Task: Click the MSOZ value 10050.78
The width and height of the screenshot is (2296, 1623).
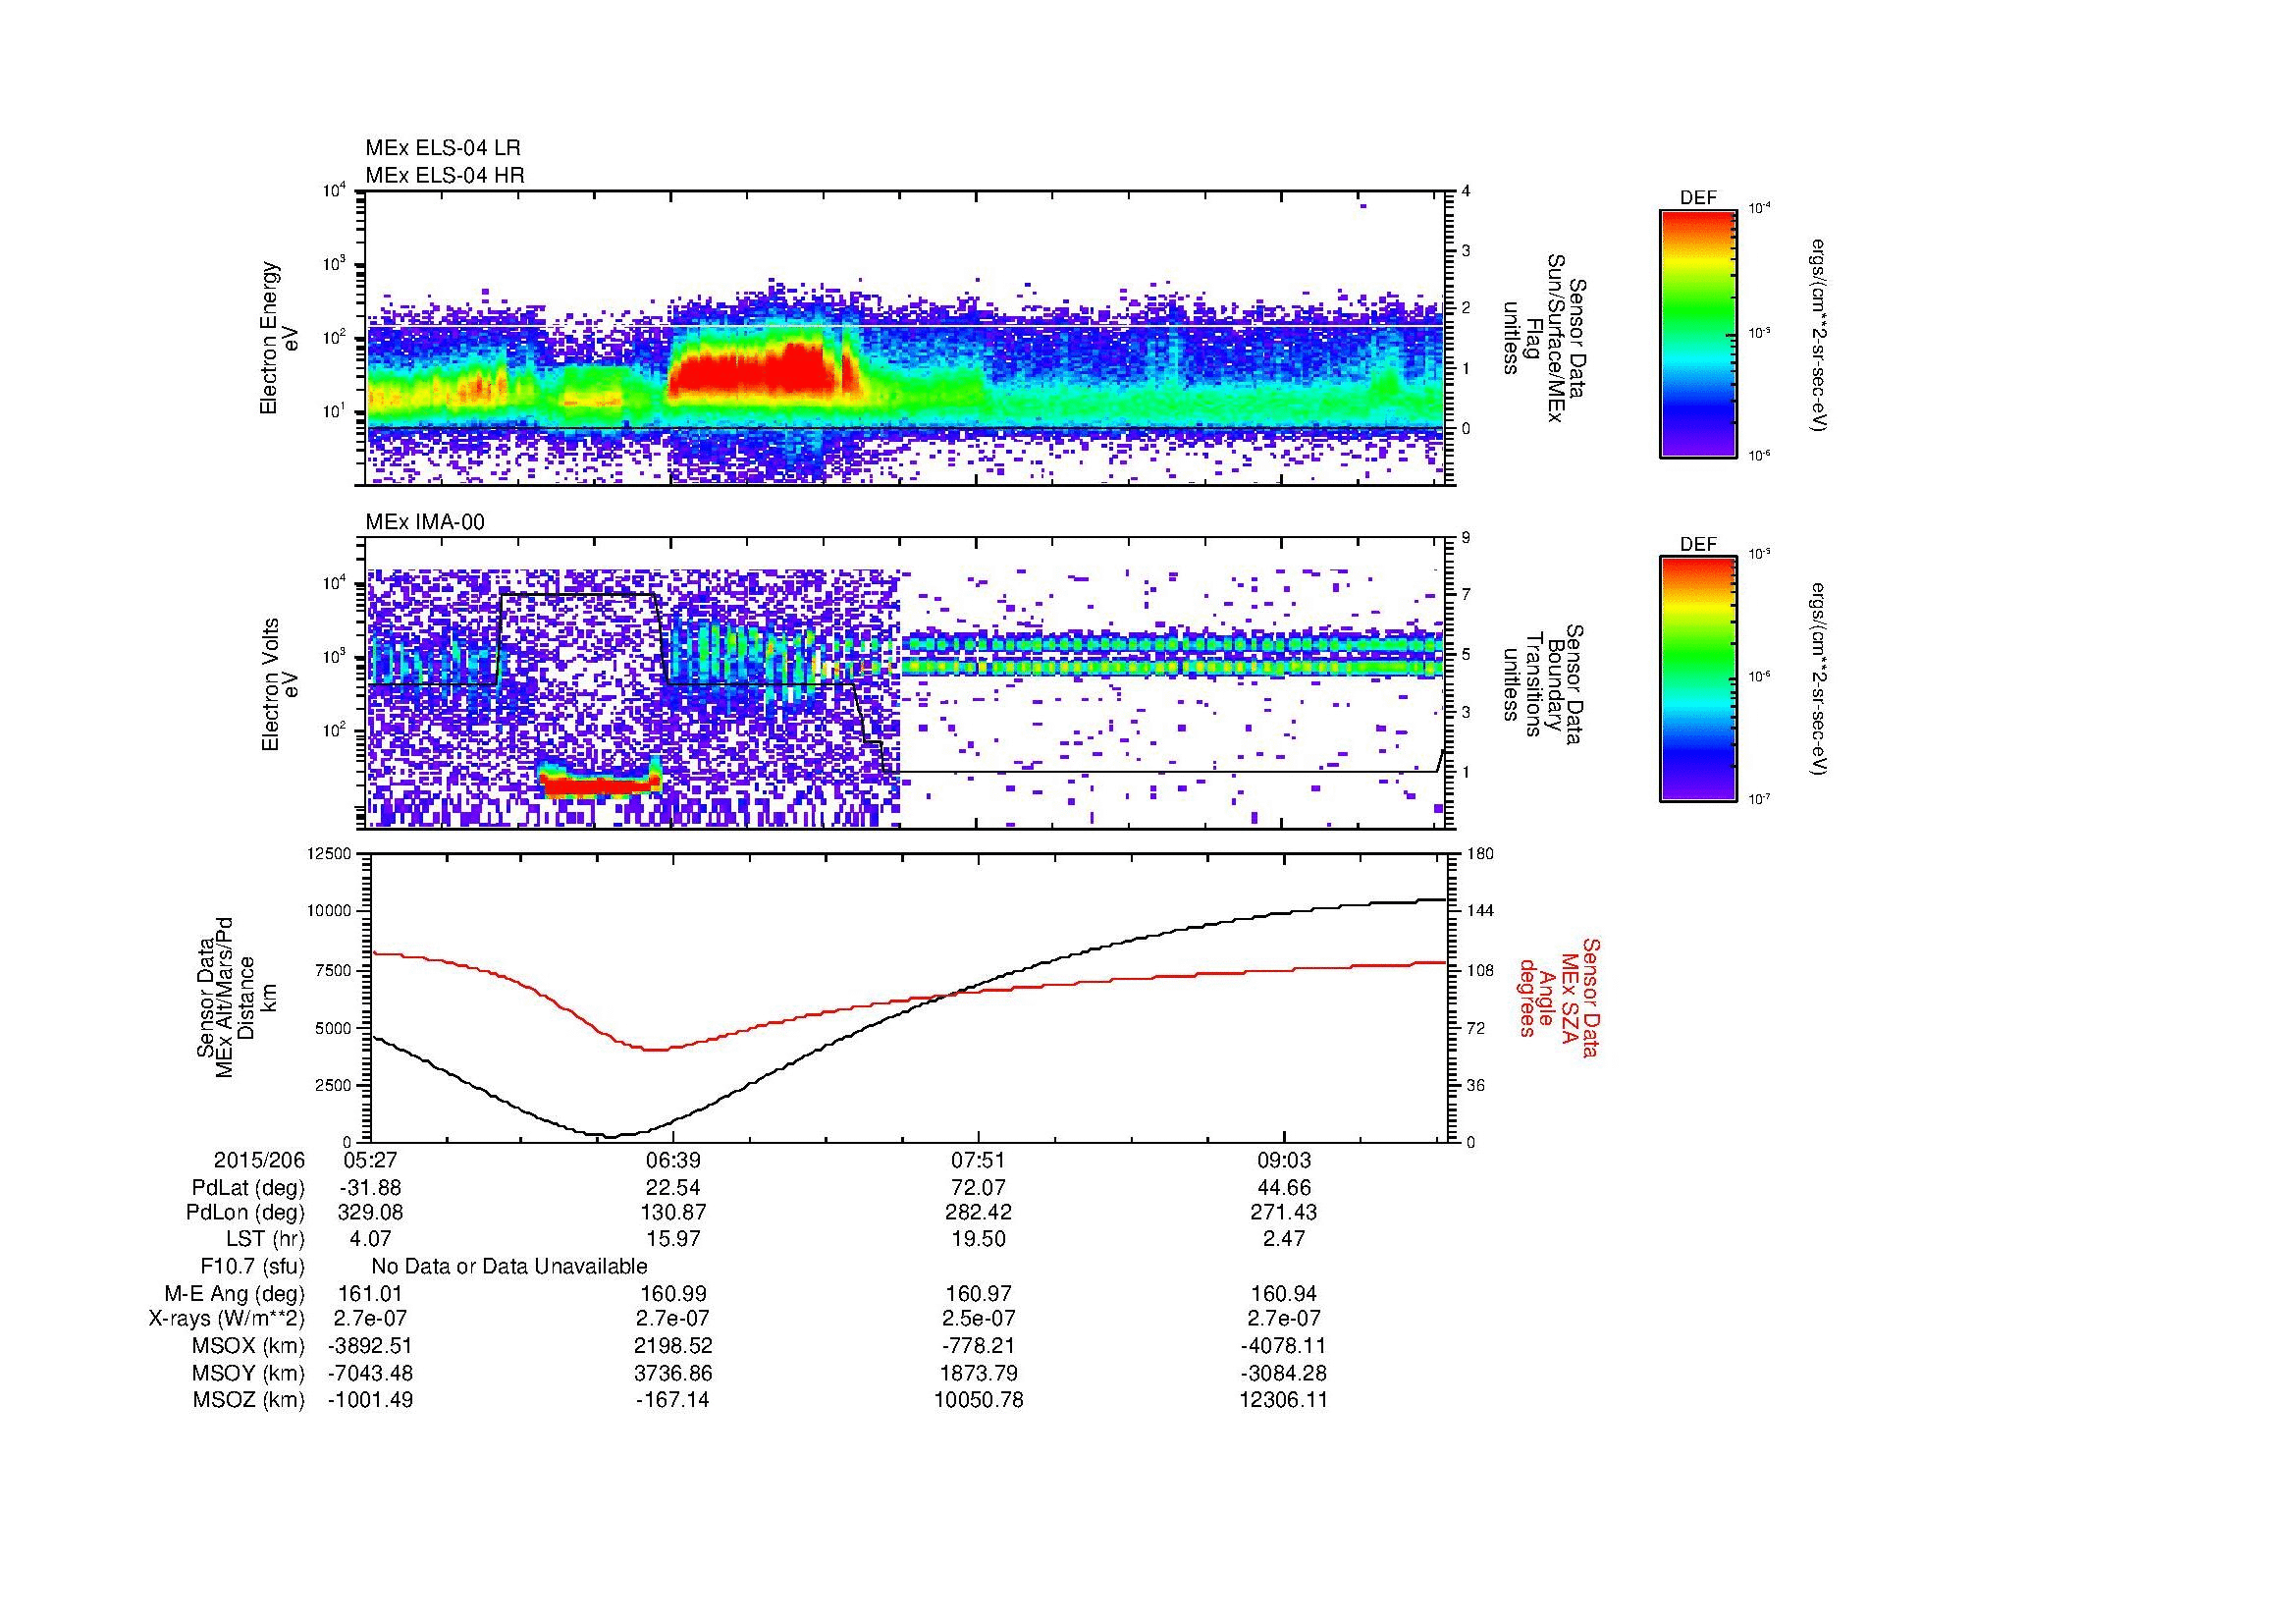Action: pos(978,1400)
